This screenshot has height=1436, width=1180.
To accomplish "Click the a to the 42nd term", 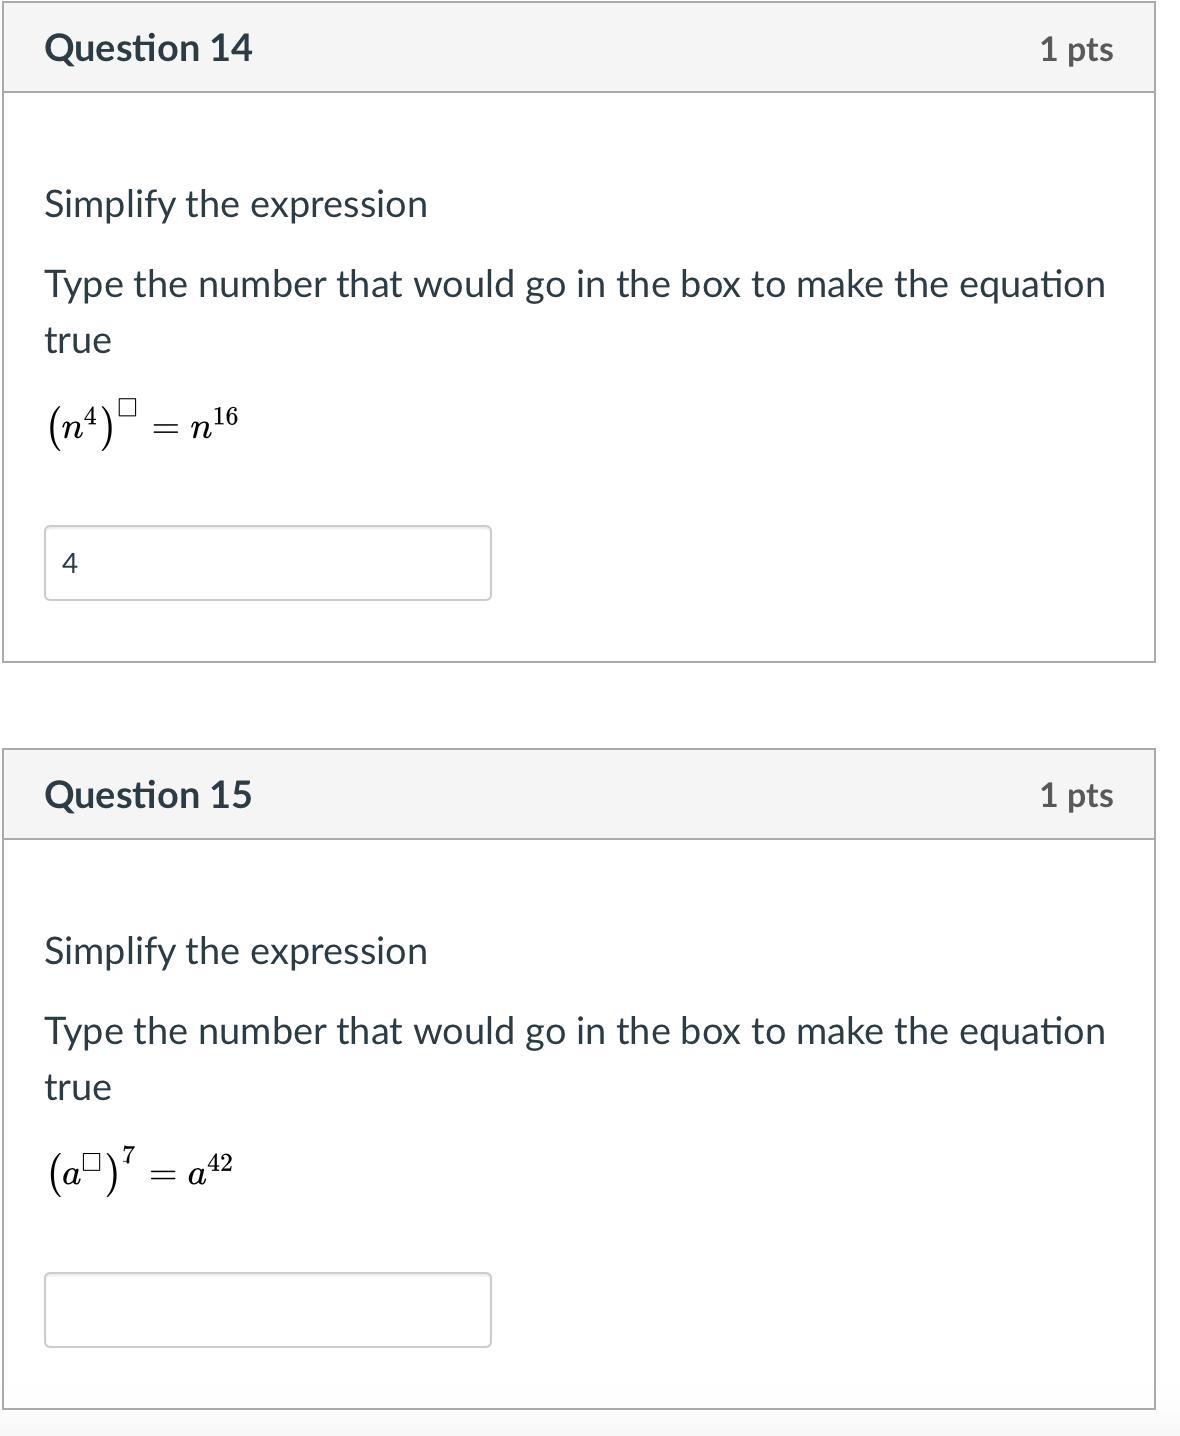I will coord(210,1170).
